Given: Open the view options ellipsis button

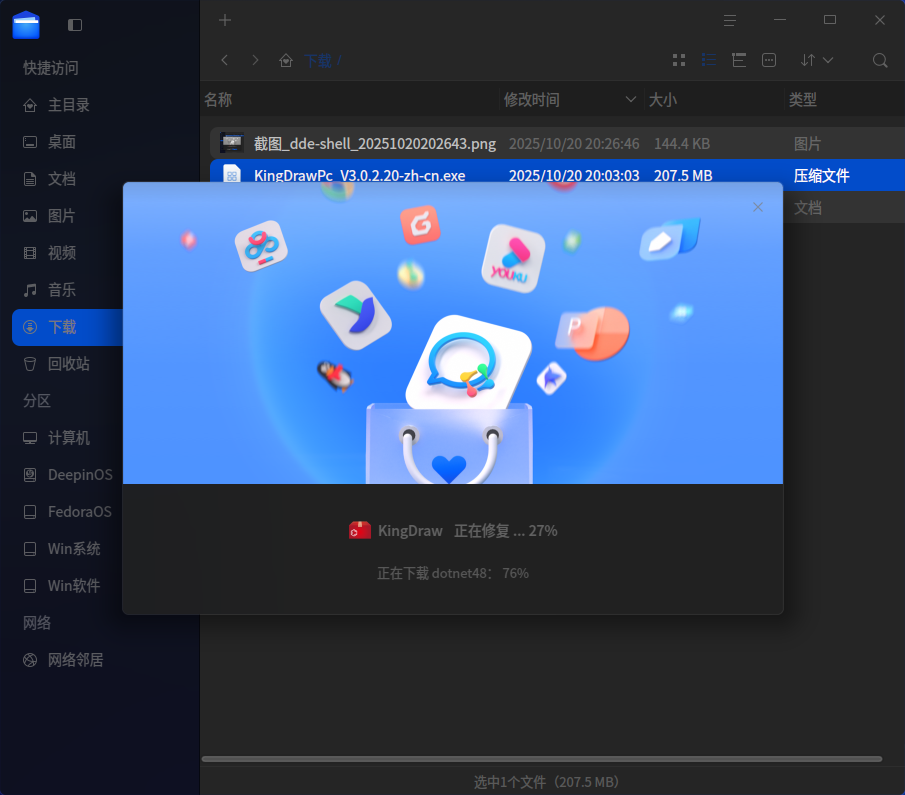Looking at the screenshot, I should pos(769,60).
